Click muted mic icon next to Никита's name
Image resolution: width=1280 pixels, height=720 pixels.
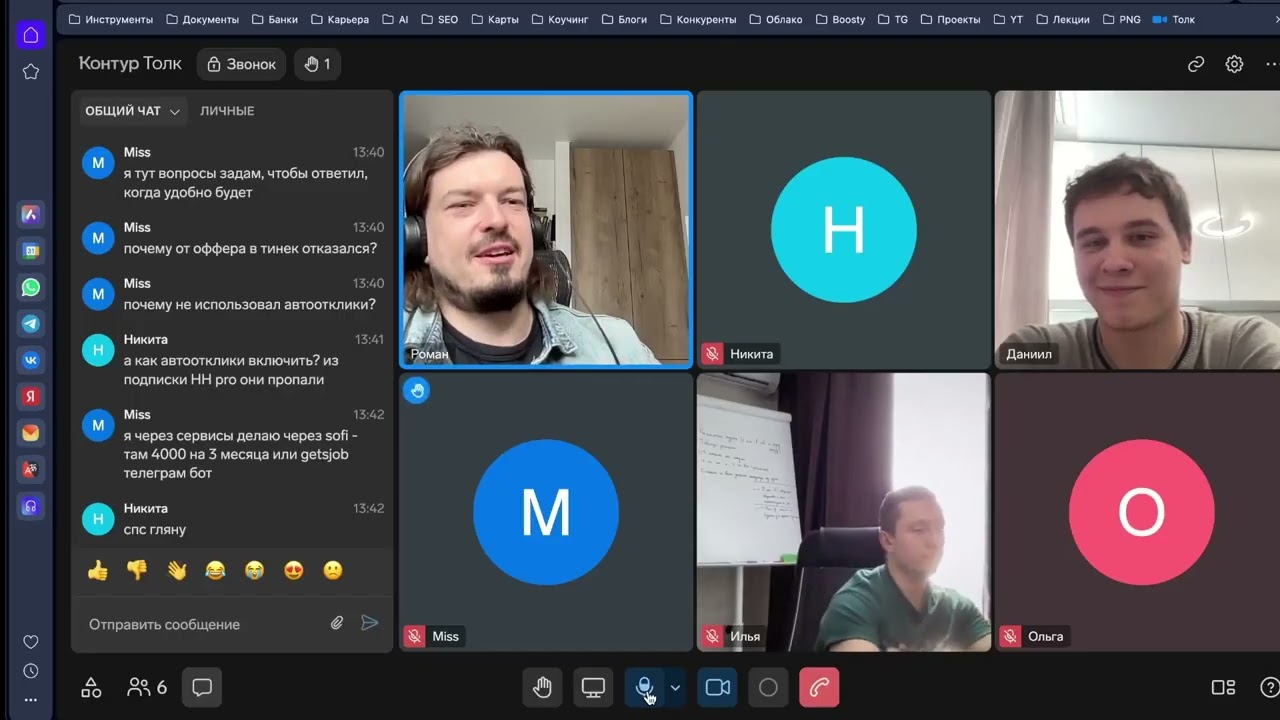pyautogui.click(x=712, y=354)
